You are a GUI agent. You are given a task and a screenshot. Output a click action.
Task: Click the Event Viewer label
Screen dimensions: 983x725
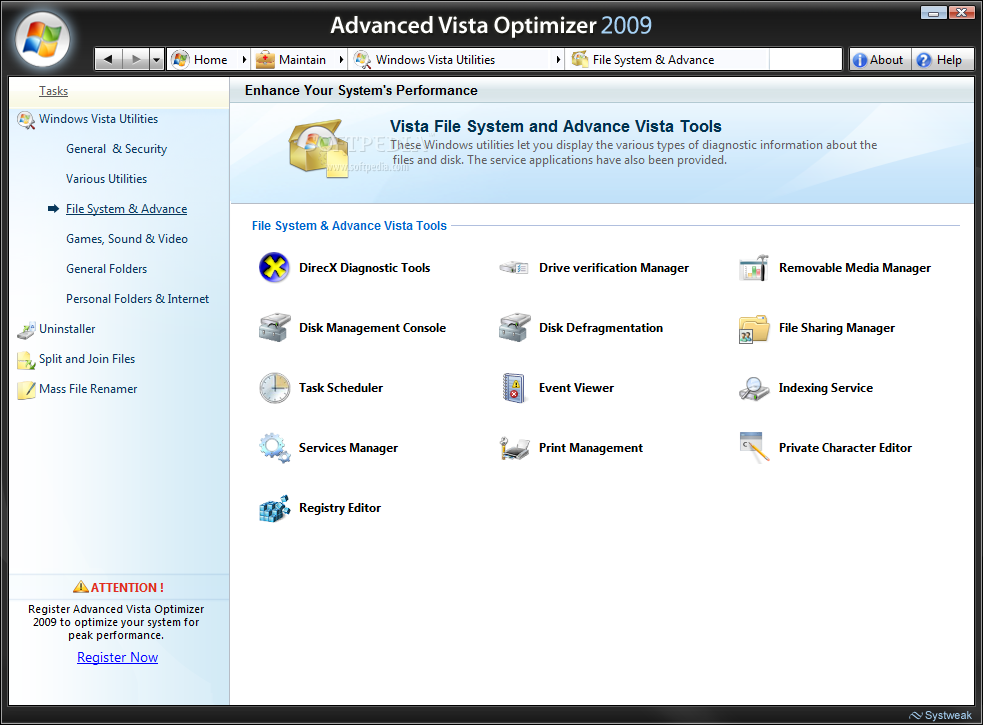576,388
